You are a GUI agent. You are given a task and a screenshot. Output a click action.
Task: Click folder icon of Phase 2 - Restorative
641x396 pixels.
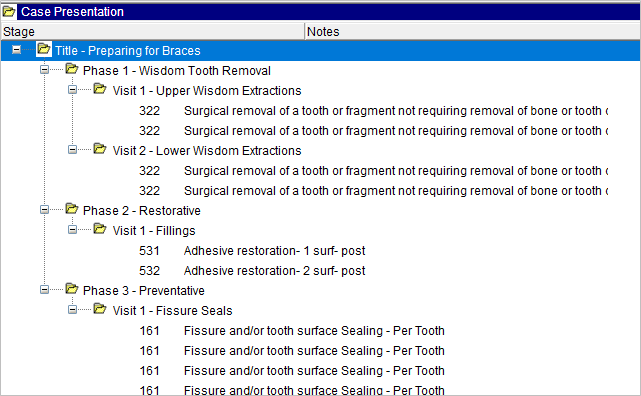(72, 209)
